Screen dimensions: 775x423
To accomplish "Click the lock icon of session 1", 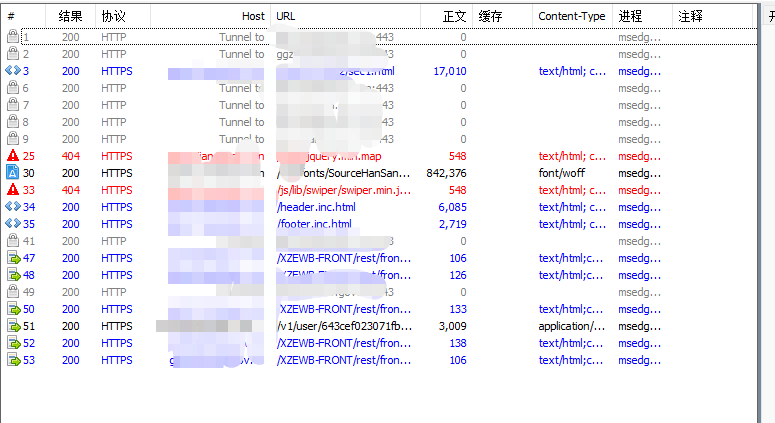I will [x=13, y=37].
